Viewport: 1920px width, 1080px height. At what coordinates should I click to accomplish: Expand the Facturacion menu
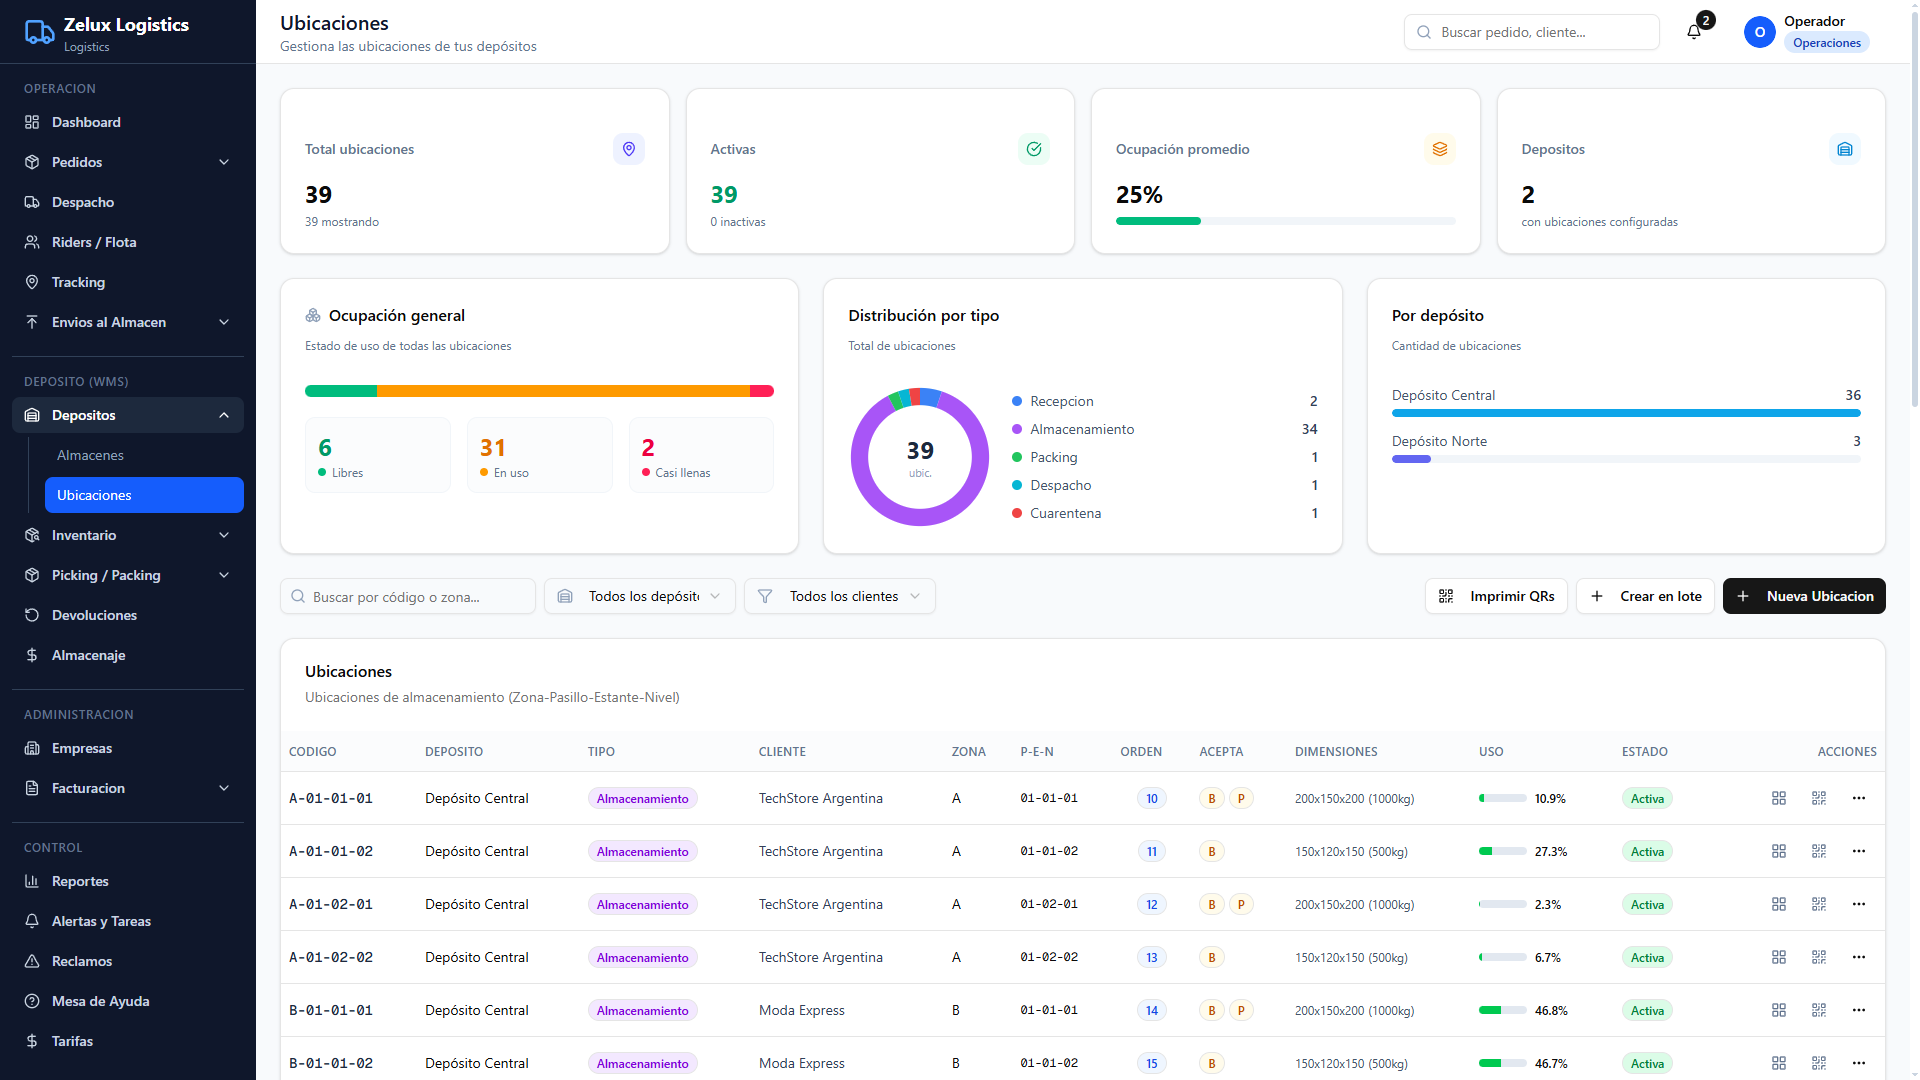(x=128, y=788)
